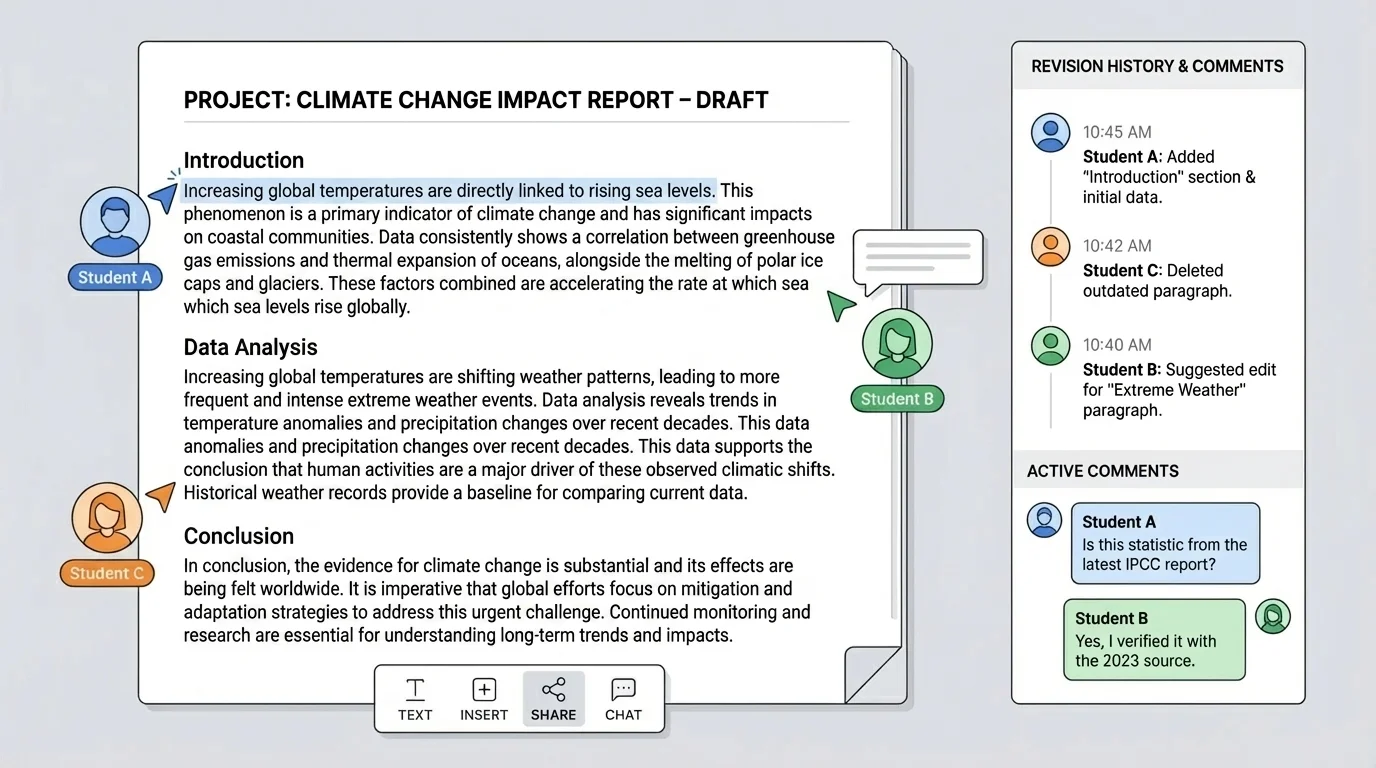Open the comment speech bubble near Student B
Screen dimensions: 1376x768
[x=916, y=258]
